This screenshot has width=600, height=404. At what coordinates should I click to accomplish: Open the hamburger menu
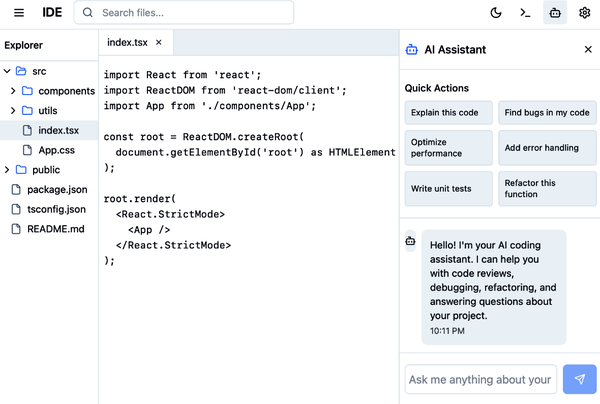pos(18,13)
